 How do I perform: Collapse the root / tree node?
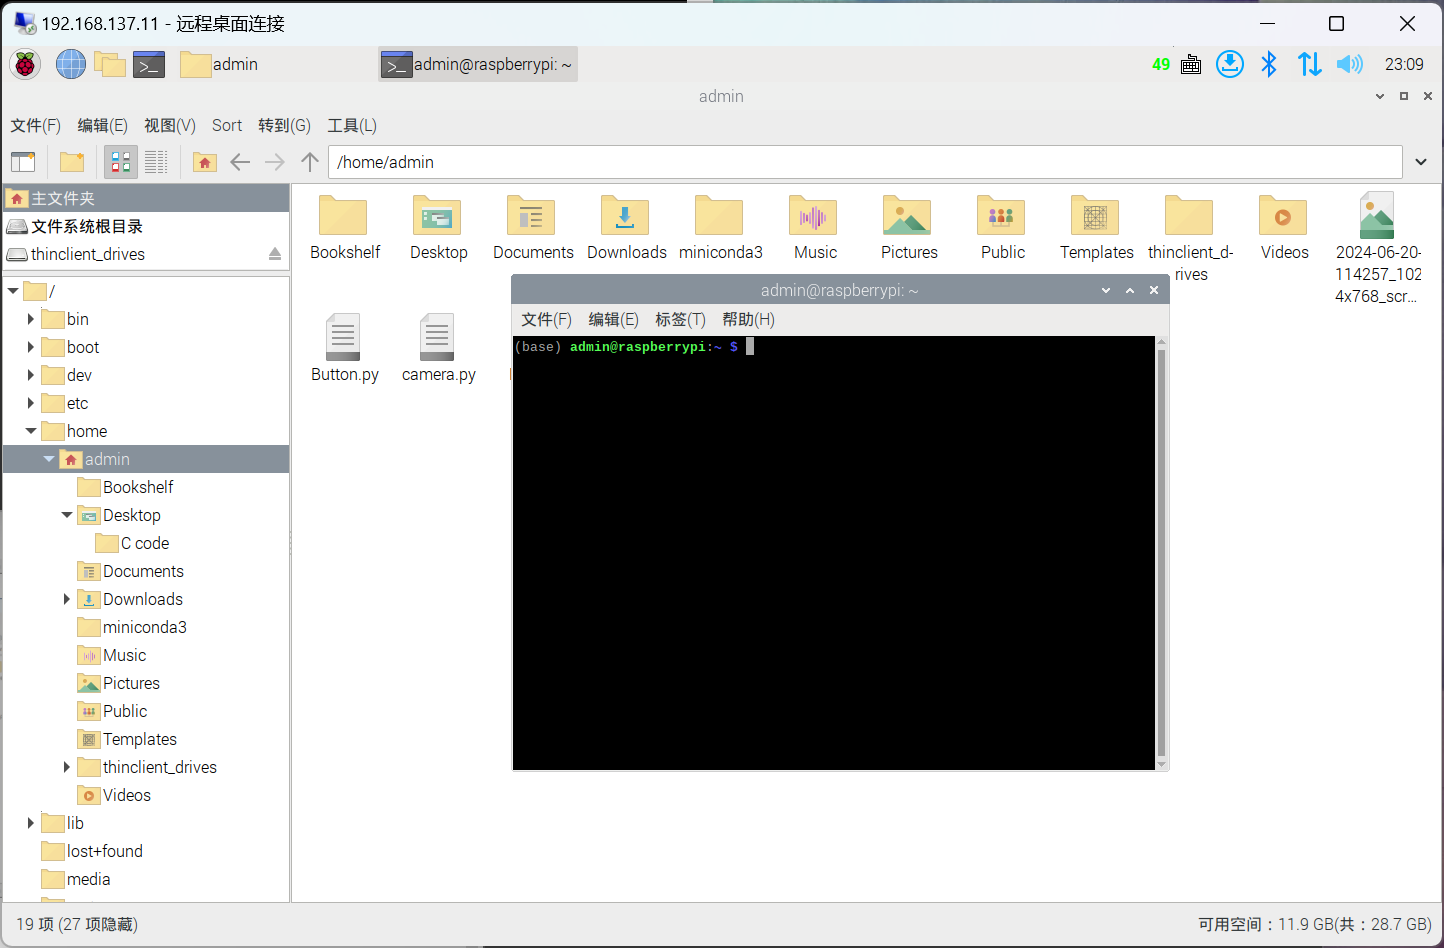click(x=13, y=291)
